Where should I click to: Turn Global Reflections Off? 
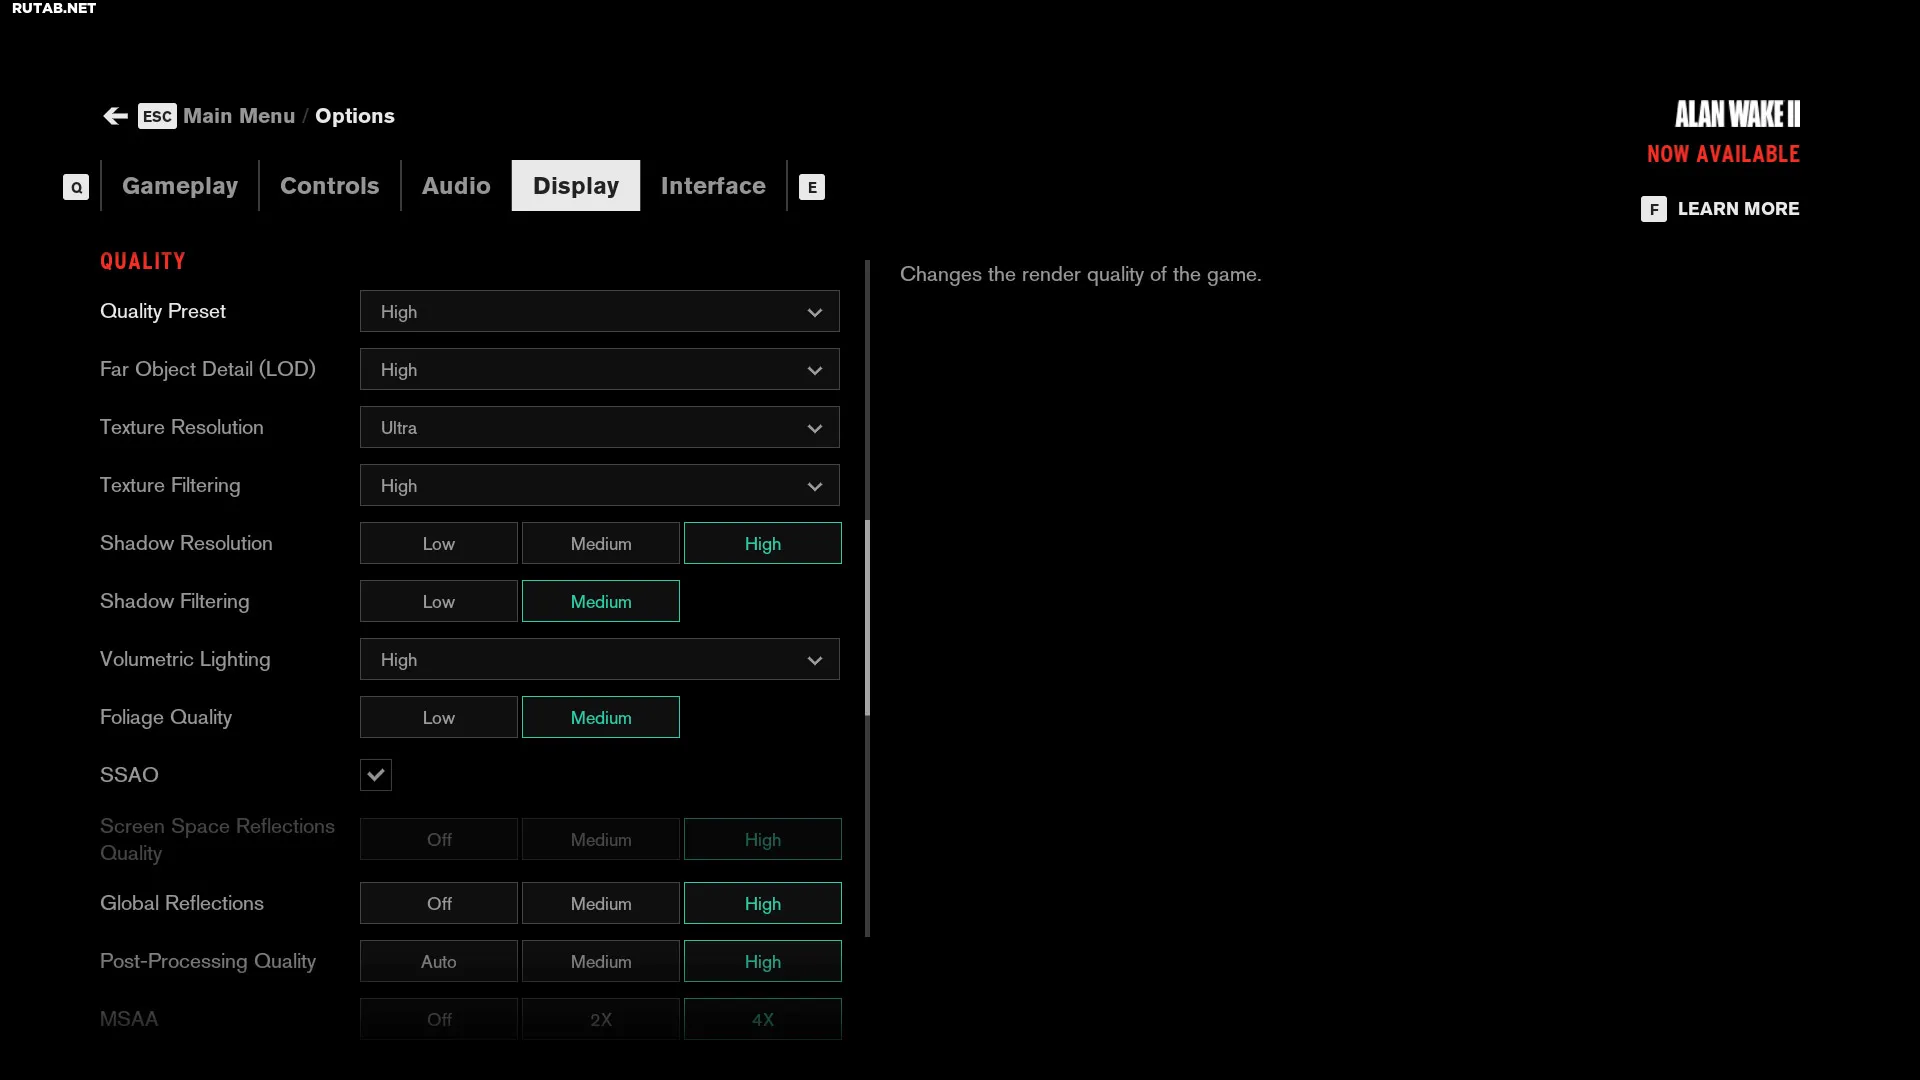click(439, 903)
